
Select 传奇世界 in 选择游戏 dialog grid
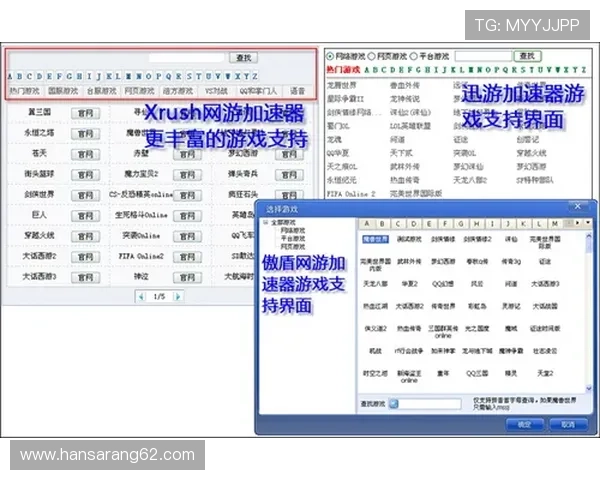(x=443, y=306)
